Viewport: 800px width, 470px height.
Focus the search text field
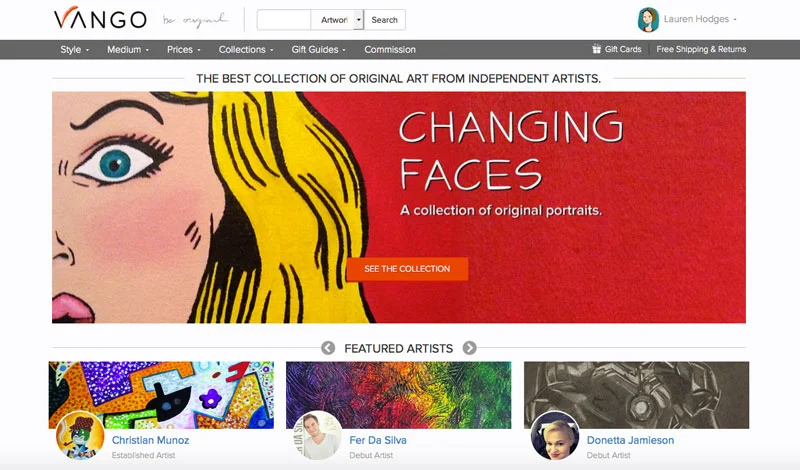[284, 20]
